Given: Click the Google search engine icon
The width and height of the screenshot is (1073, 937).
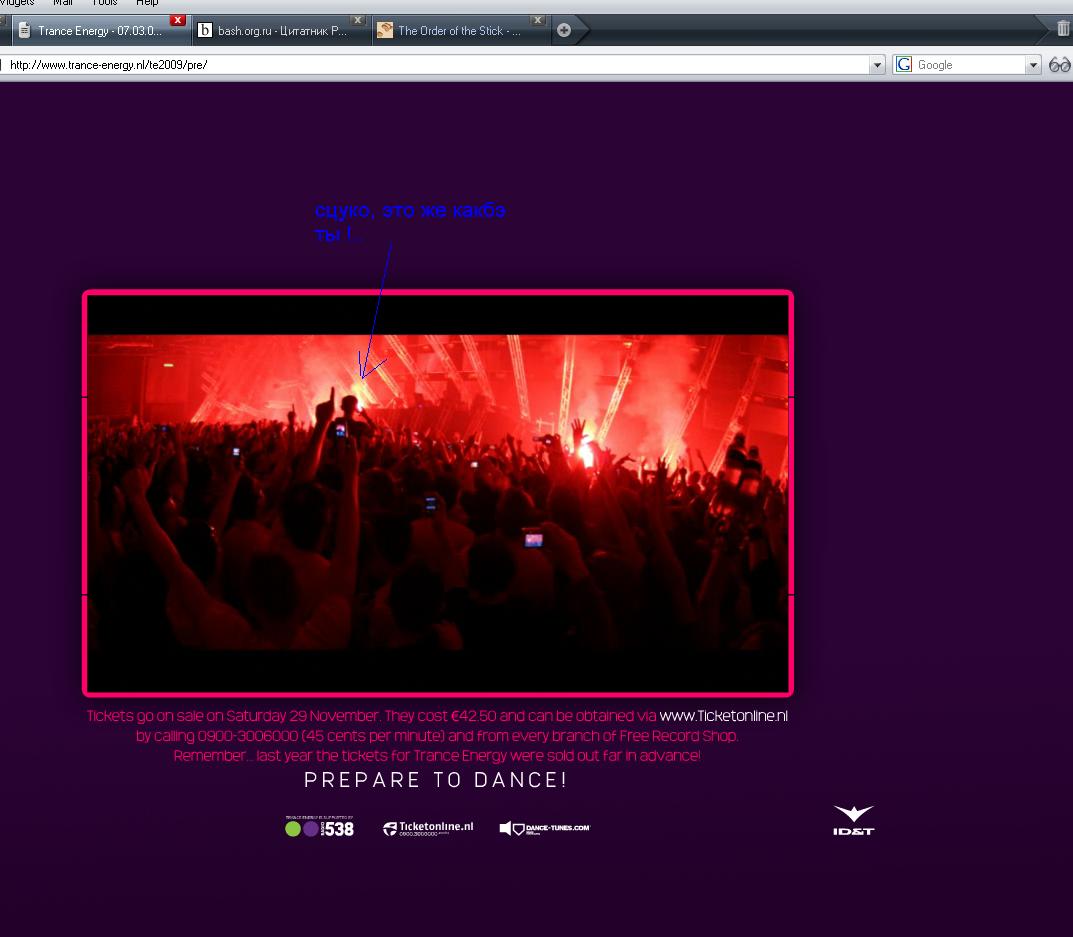Looking at the screenshot, I should click(x=904, y=65).
